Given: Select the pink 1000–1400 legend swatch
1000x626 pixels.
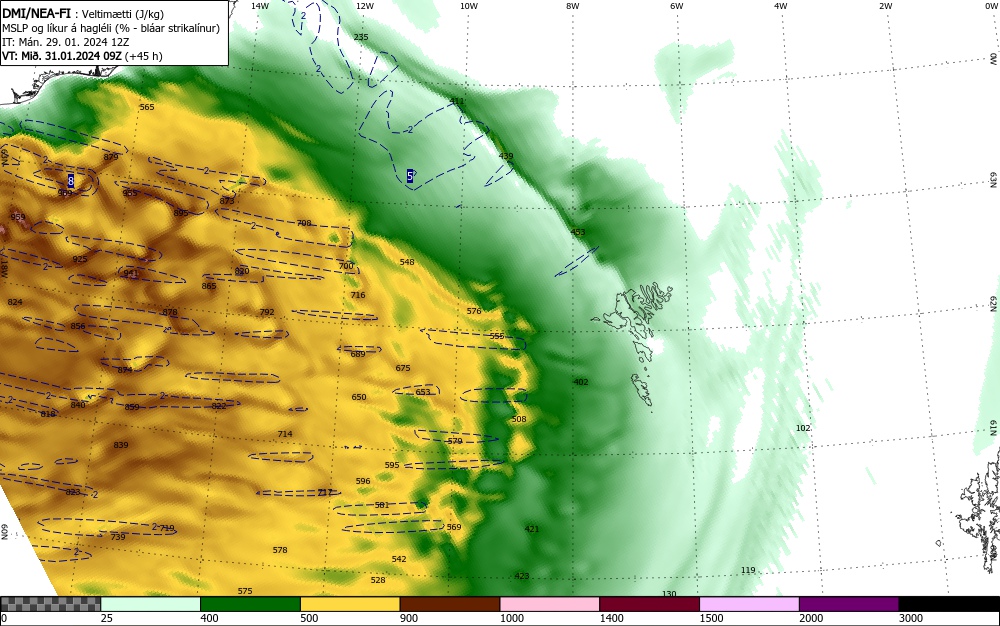Looking at the screenshot, I should click(550, 604).
